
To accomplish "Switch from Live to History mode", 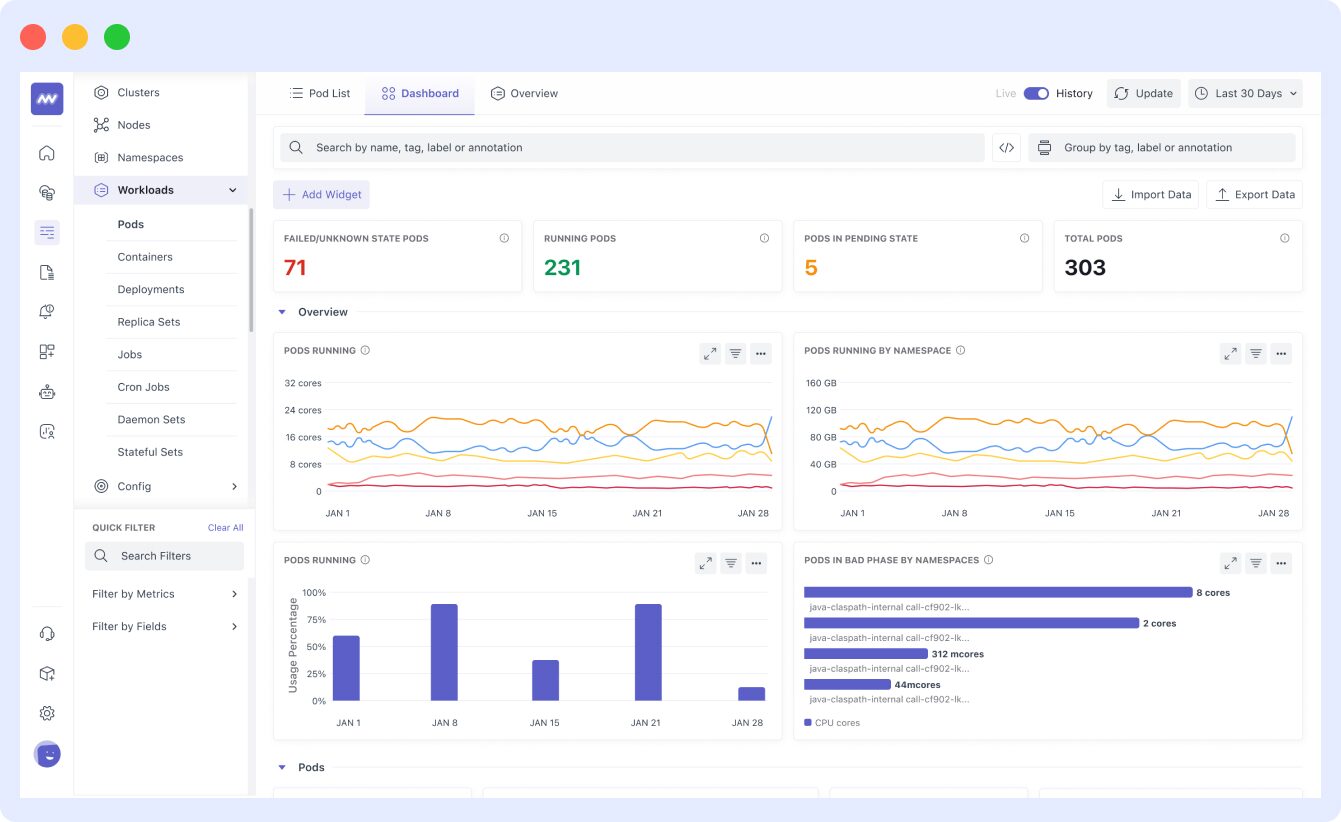I will (x=1035, y=92).
